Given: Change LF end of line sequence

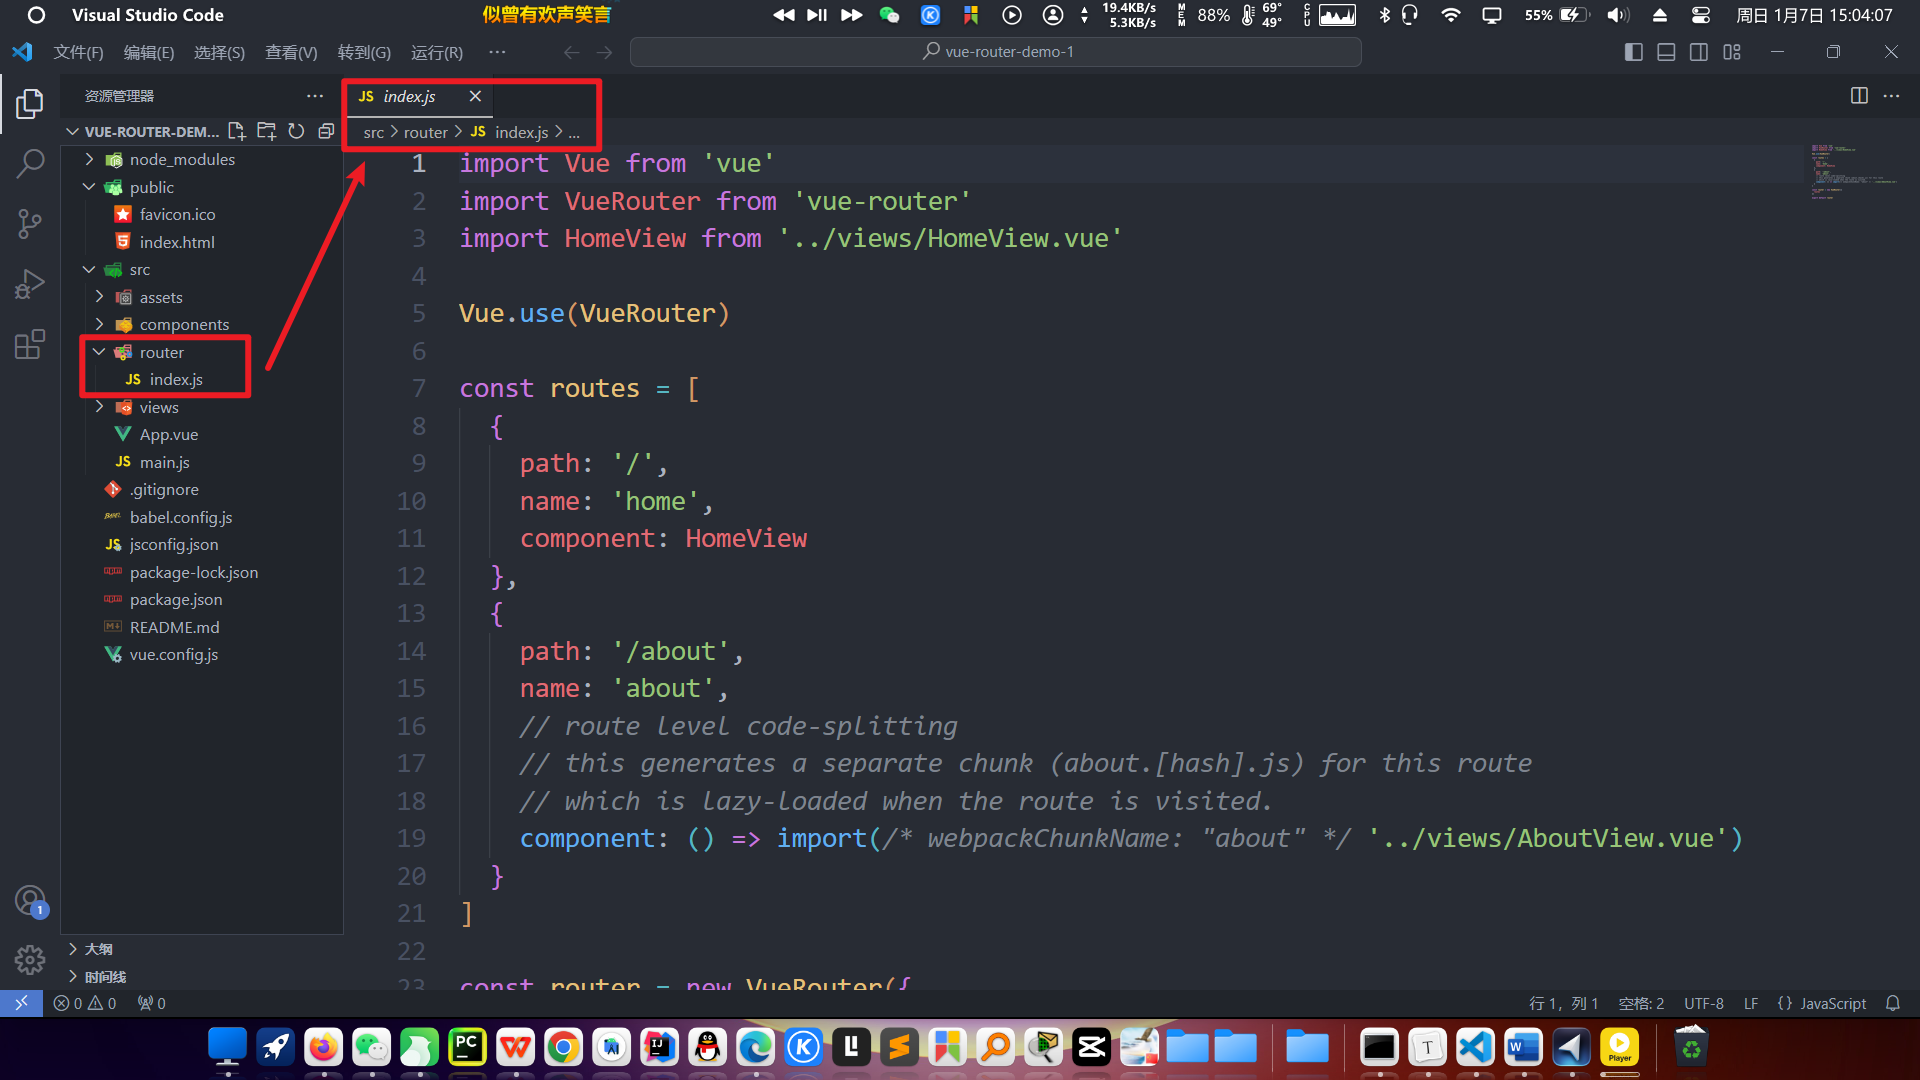Looking at the screenshot, I should coord(1751,1003).
